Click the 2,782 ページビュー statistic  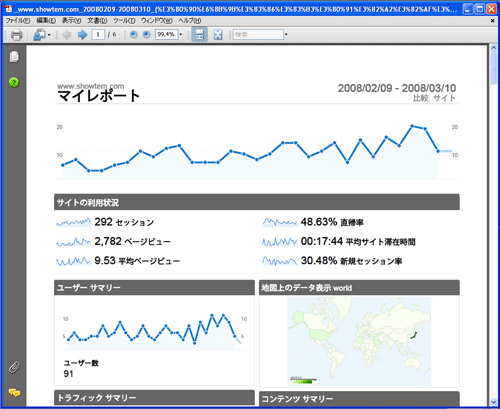click(132, 241)
